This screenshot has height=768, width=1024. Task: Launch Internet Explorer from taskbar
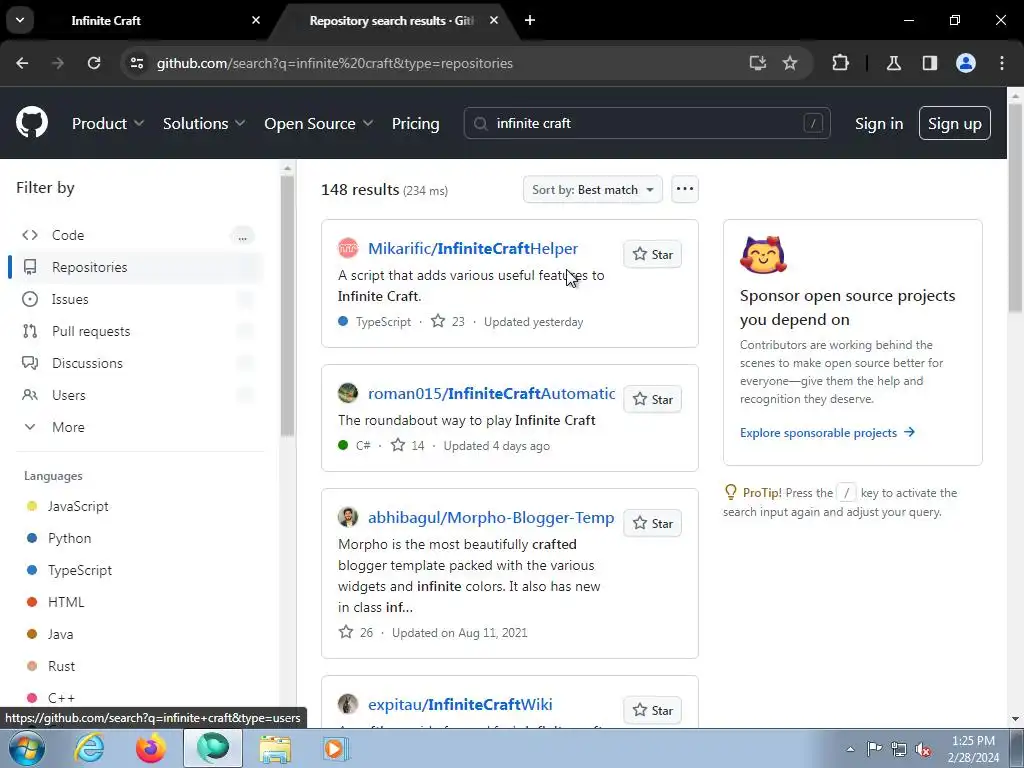pos(89,748)
